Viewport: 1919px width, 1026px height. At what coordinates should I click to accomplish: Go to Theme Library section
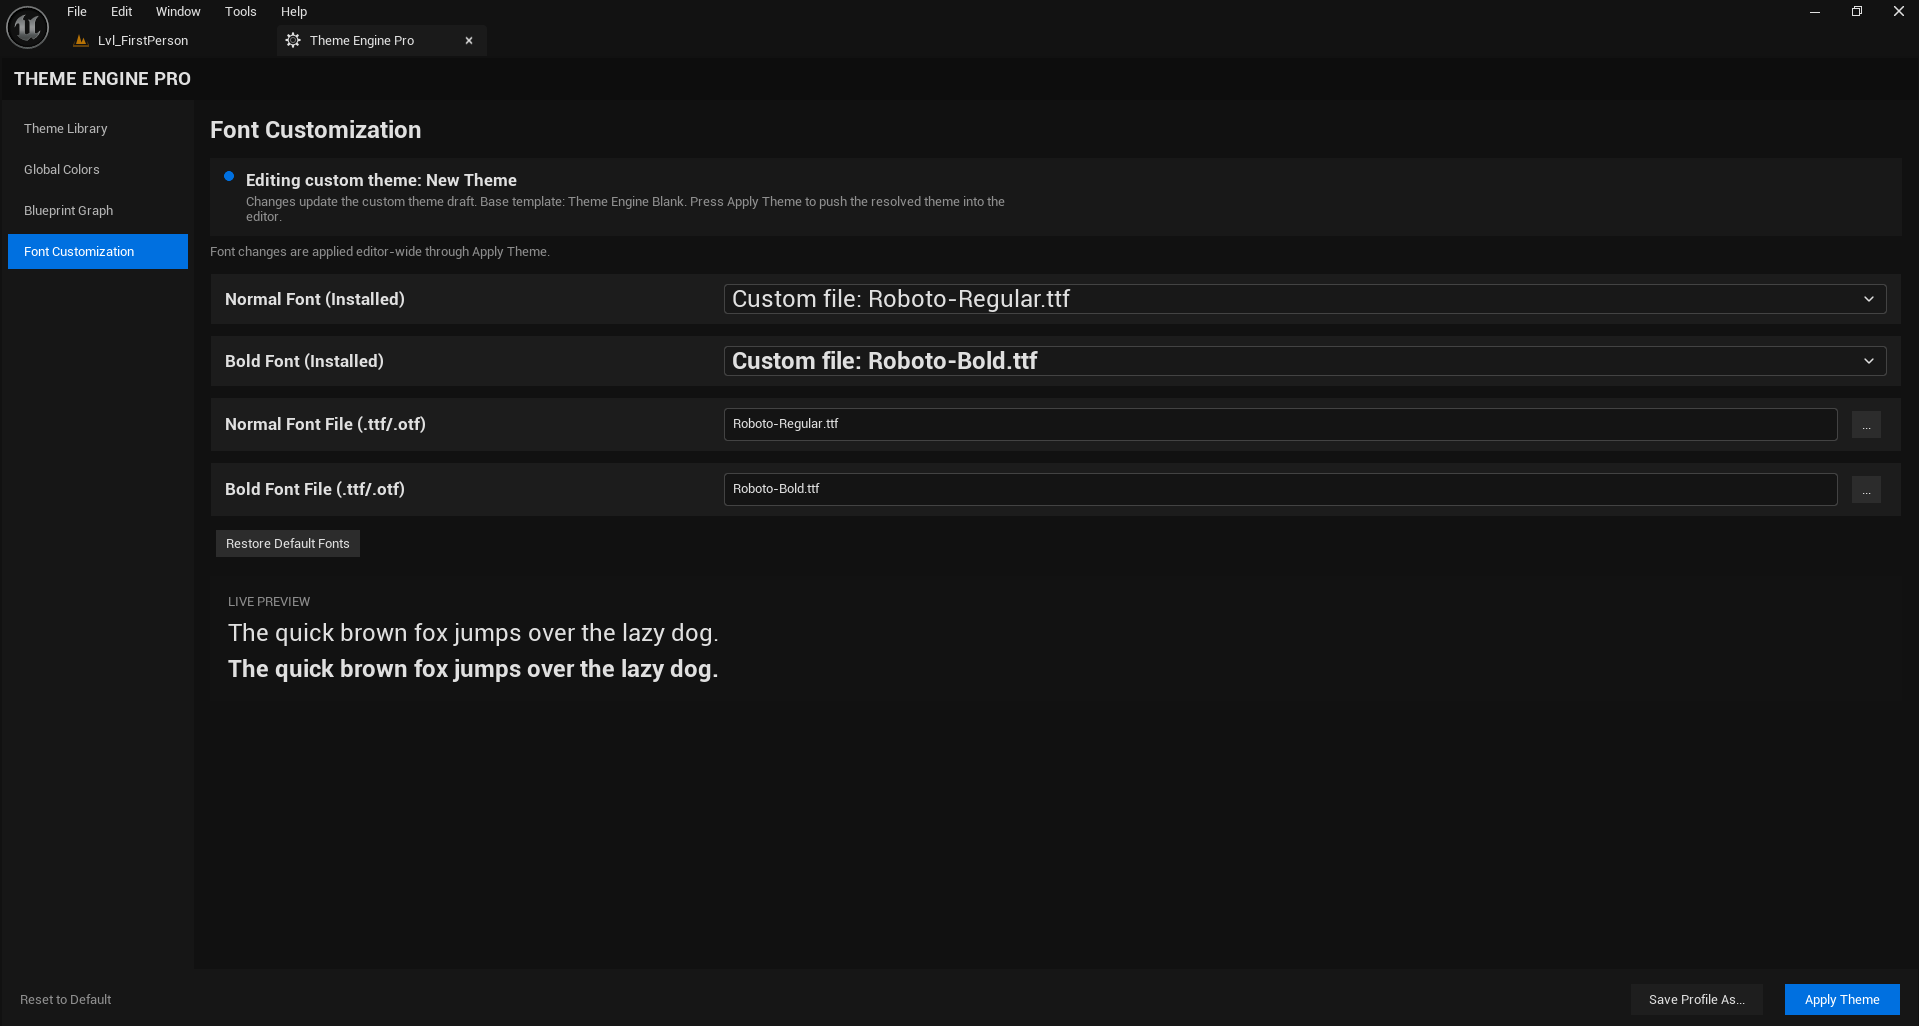[x=98, y=129]
